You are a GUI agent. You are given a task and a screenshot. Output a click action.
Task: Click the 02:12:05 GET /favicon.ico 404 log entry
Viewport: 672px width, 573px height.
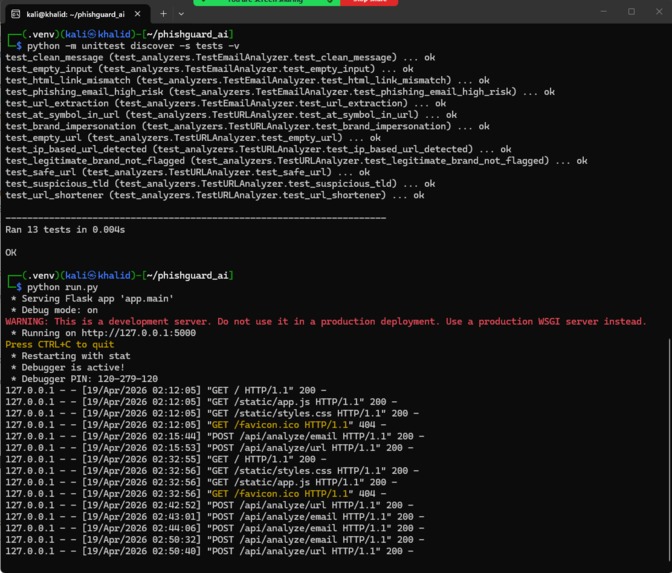pos(195,425)
